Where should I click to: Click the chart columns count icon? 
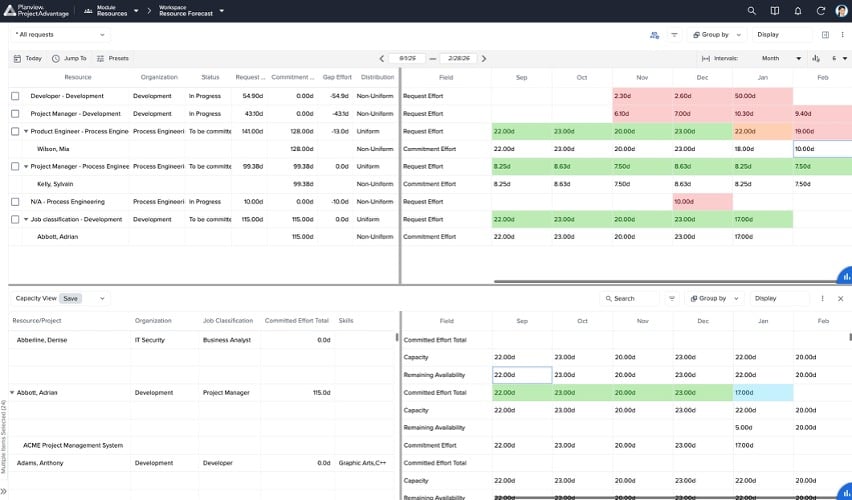816,58
